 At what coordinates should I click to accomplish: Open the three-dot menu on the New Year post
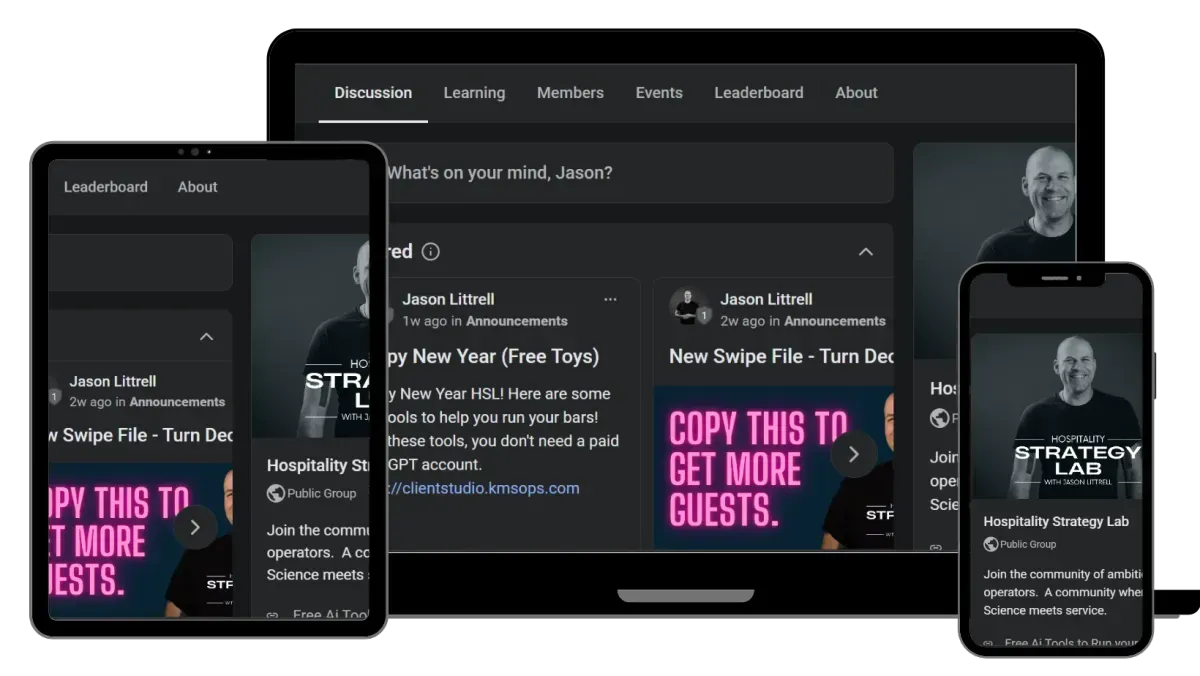(610, 299)
